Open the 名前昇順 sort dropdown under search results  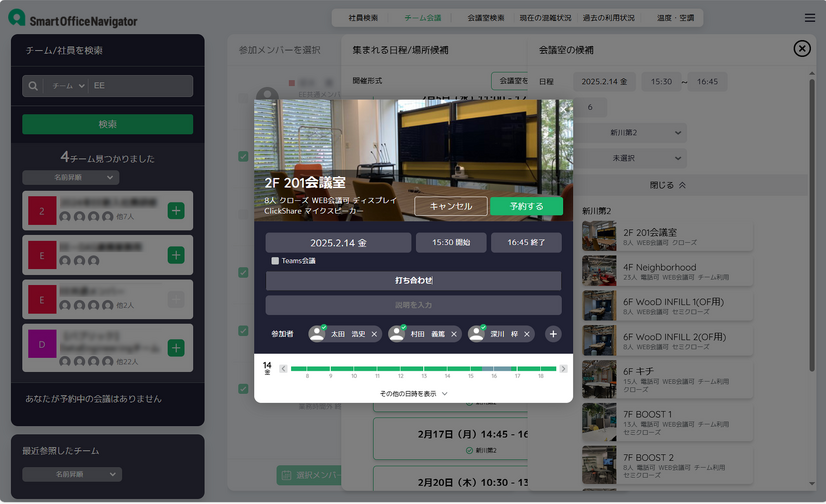[71, 177]
